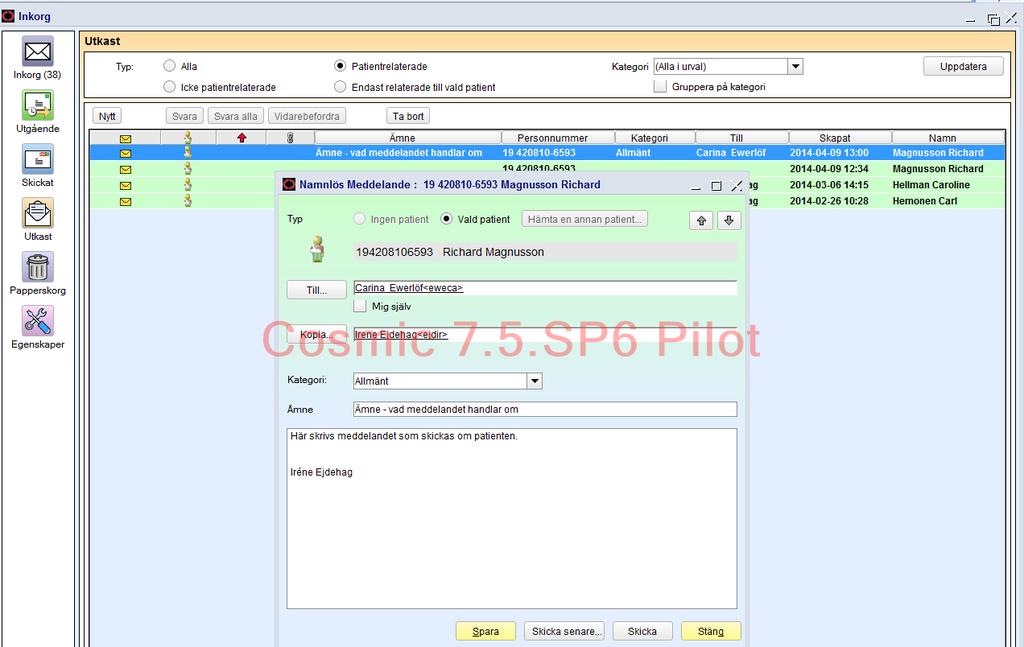1024x647 pixels.
Task: Open the Utkast drafts icon in sidebar
Action: coord(38,213)
